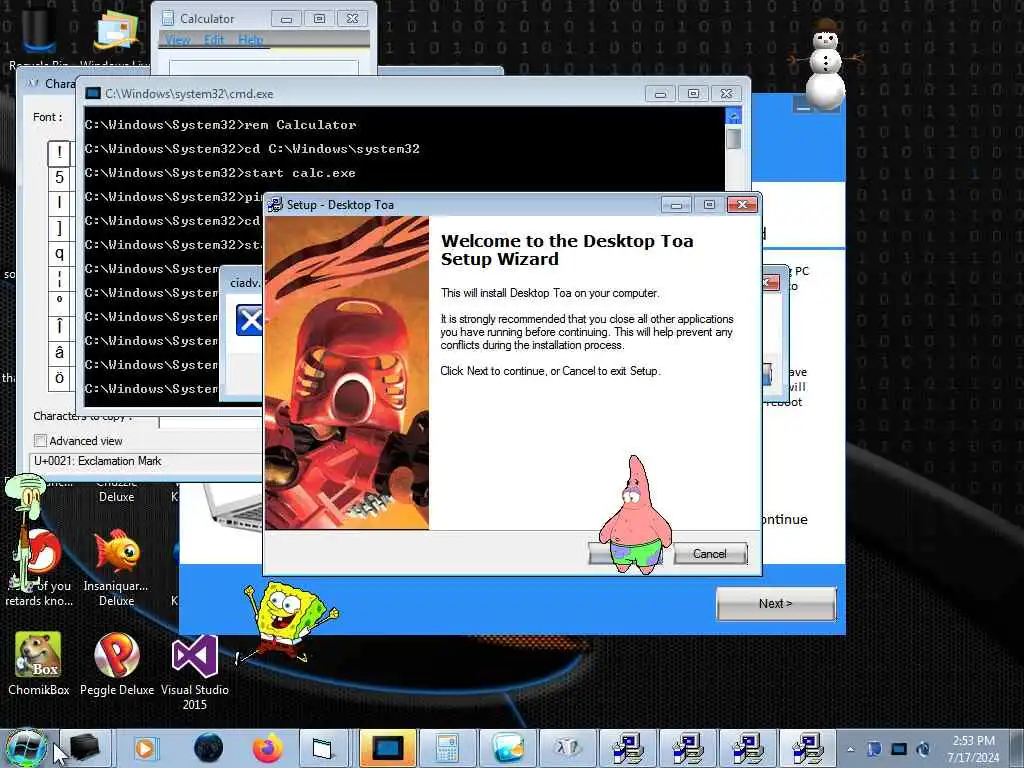Click the 'U+0021: Exclamation Mark' status text

tap(98, 461)
